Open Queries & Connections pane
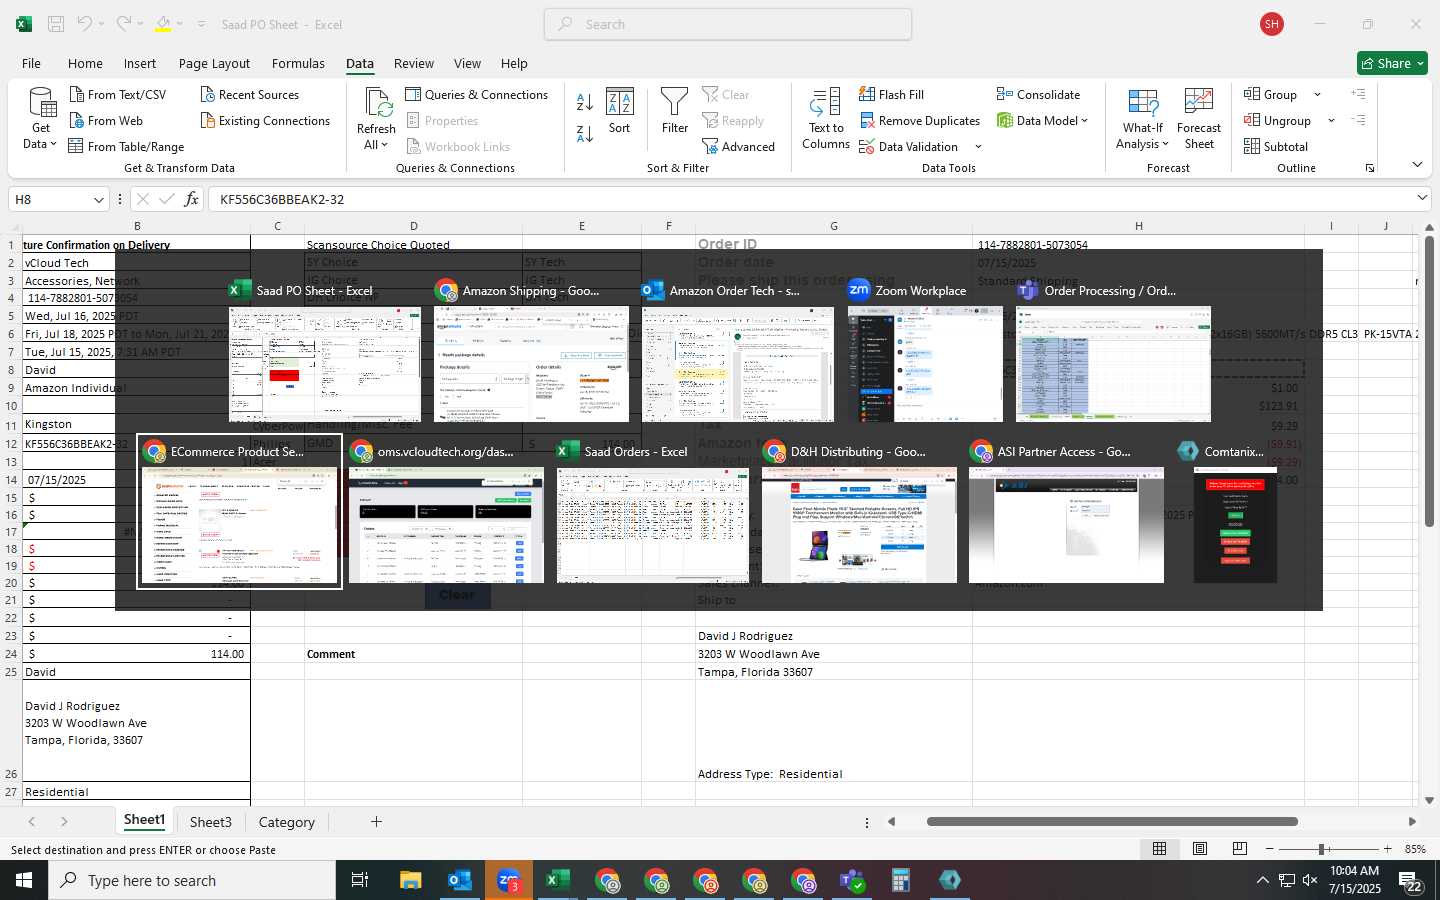The image size is (1440, 900). tap(477, 94)
